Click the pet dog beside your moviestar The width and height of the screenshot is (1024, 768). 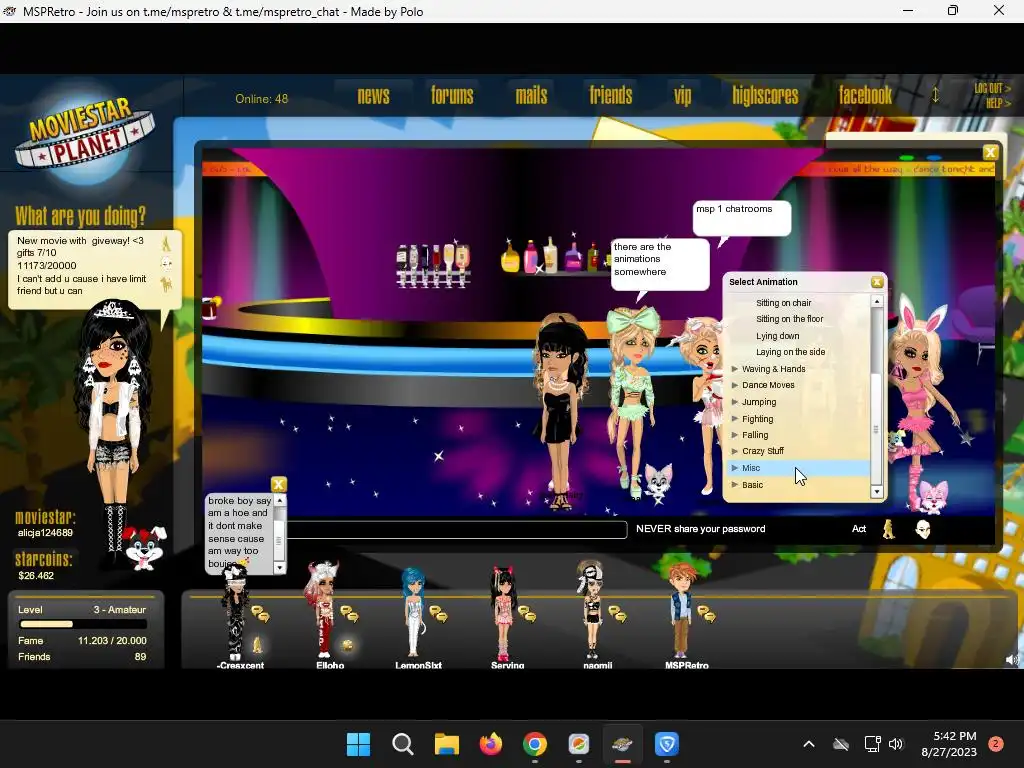(x=145, y=547)
